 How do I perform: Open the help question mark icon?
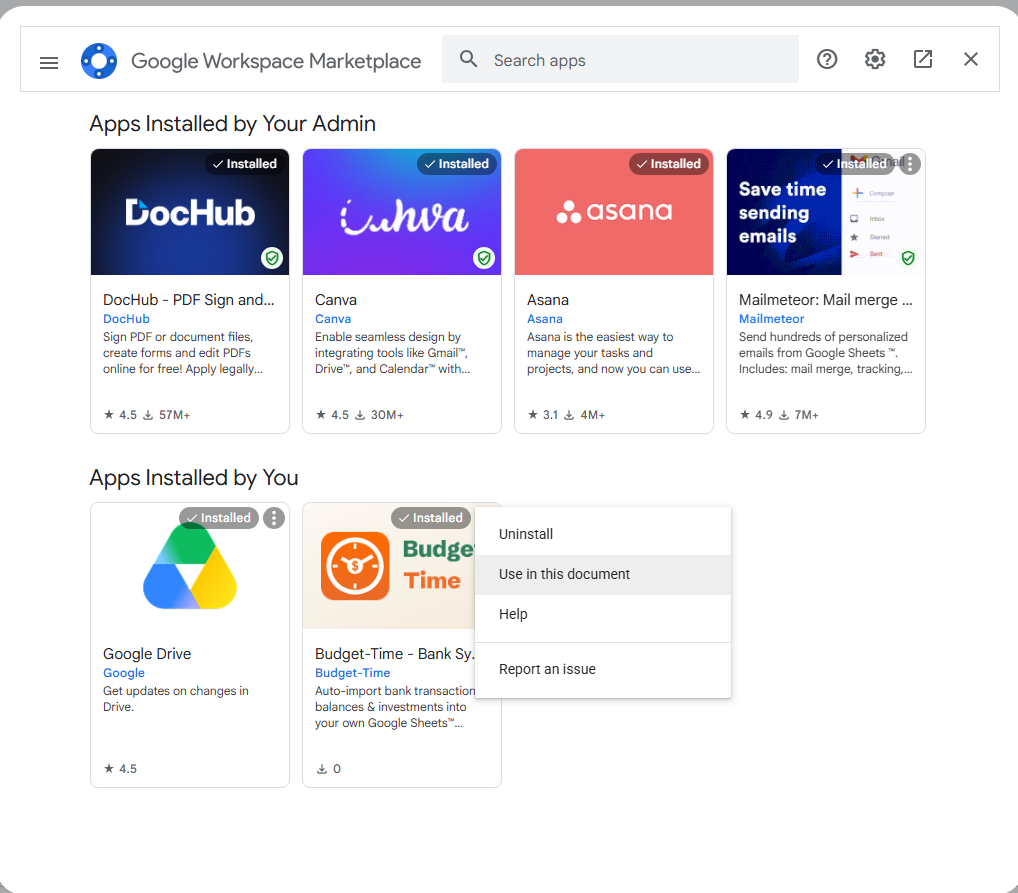tap(826, 59)
